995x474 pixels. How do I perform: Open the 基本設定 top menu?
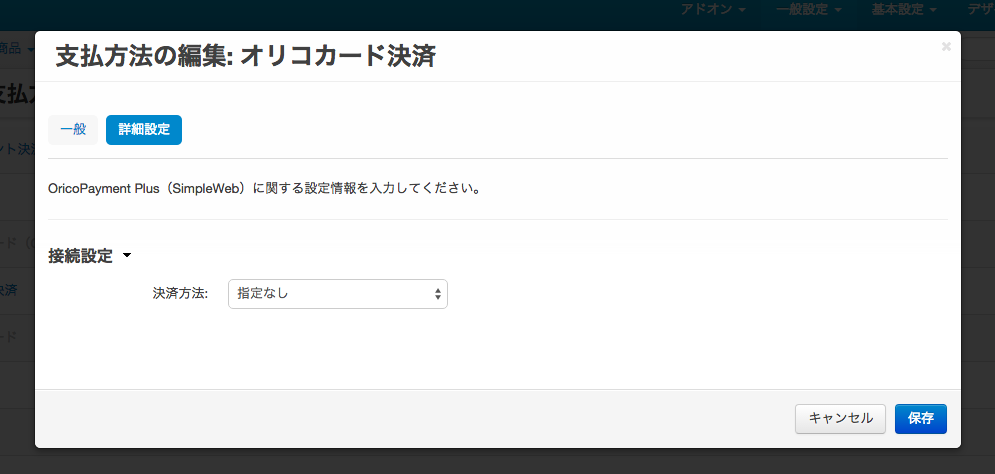tap(902, 9)
